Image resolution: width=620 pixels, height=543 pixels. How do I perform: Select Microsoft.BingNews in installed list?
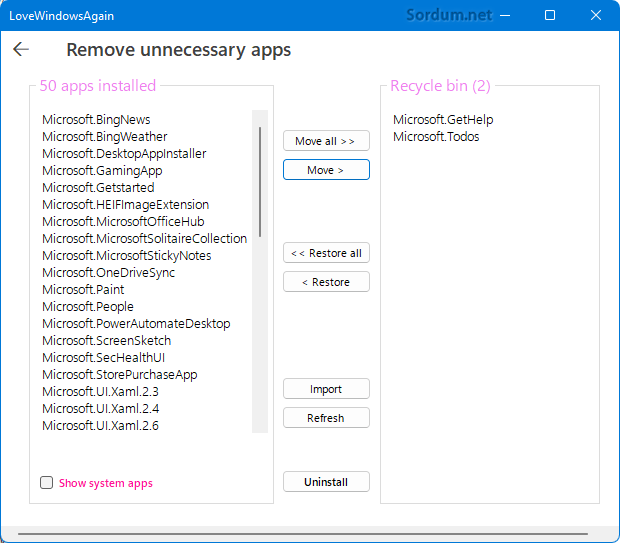(x=96, y=119)
